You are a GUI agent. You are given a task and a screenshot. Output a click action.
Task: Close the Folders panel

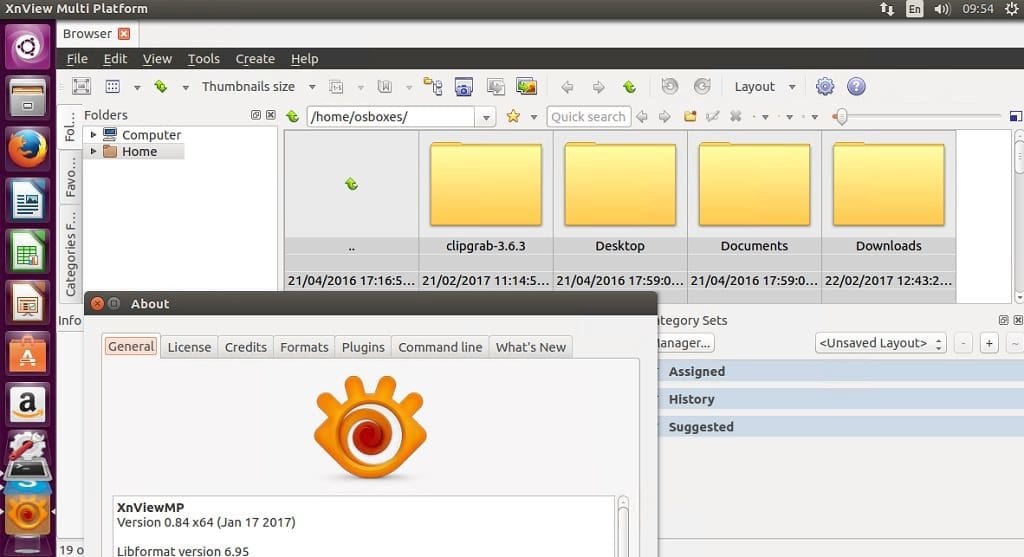coord(270,115)
